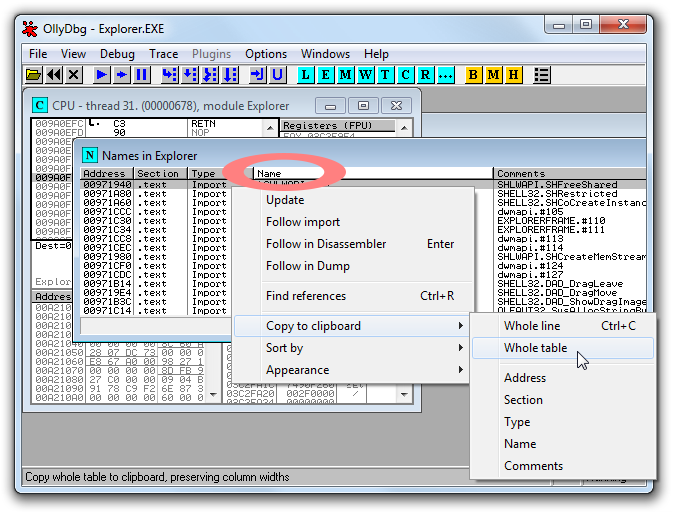Screen dimensions: 675x512
Task: Open the Help menu
Action: tap(376, 54)
